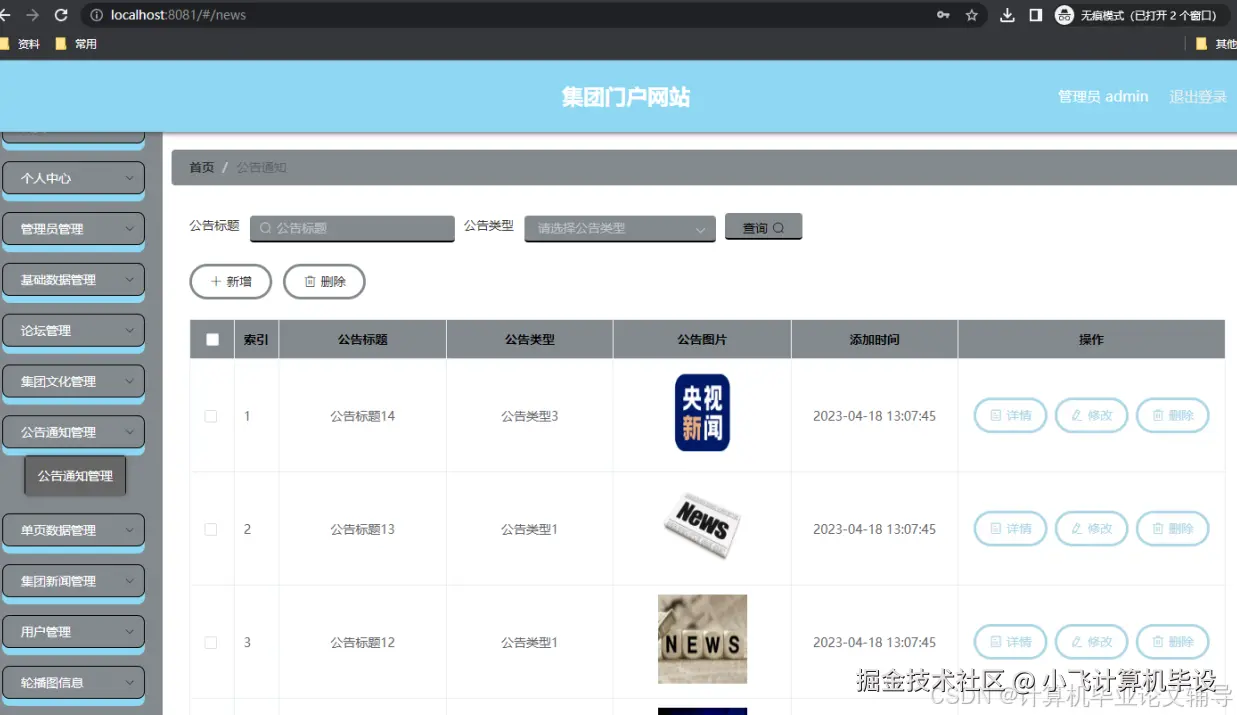The image size is (1237, 715).
Task: Click the 添加时间 column header
Action: [x=875, y=340]
